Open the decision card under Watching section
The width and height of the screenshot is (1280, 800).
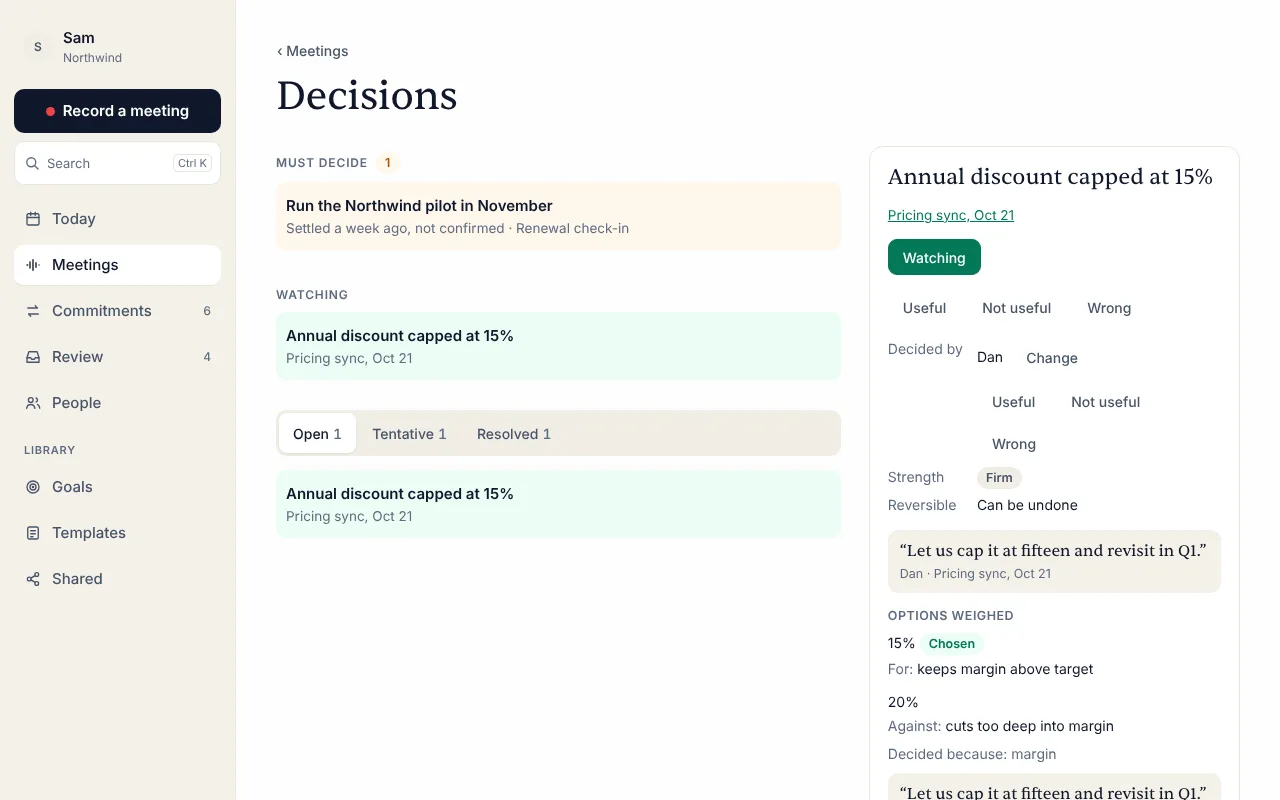[558, 346]
